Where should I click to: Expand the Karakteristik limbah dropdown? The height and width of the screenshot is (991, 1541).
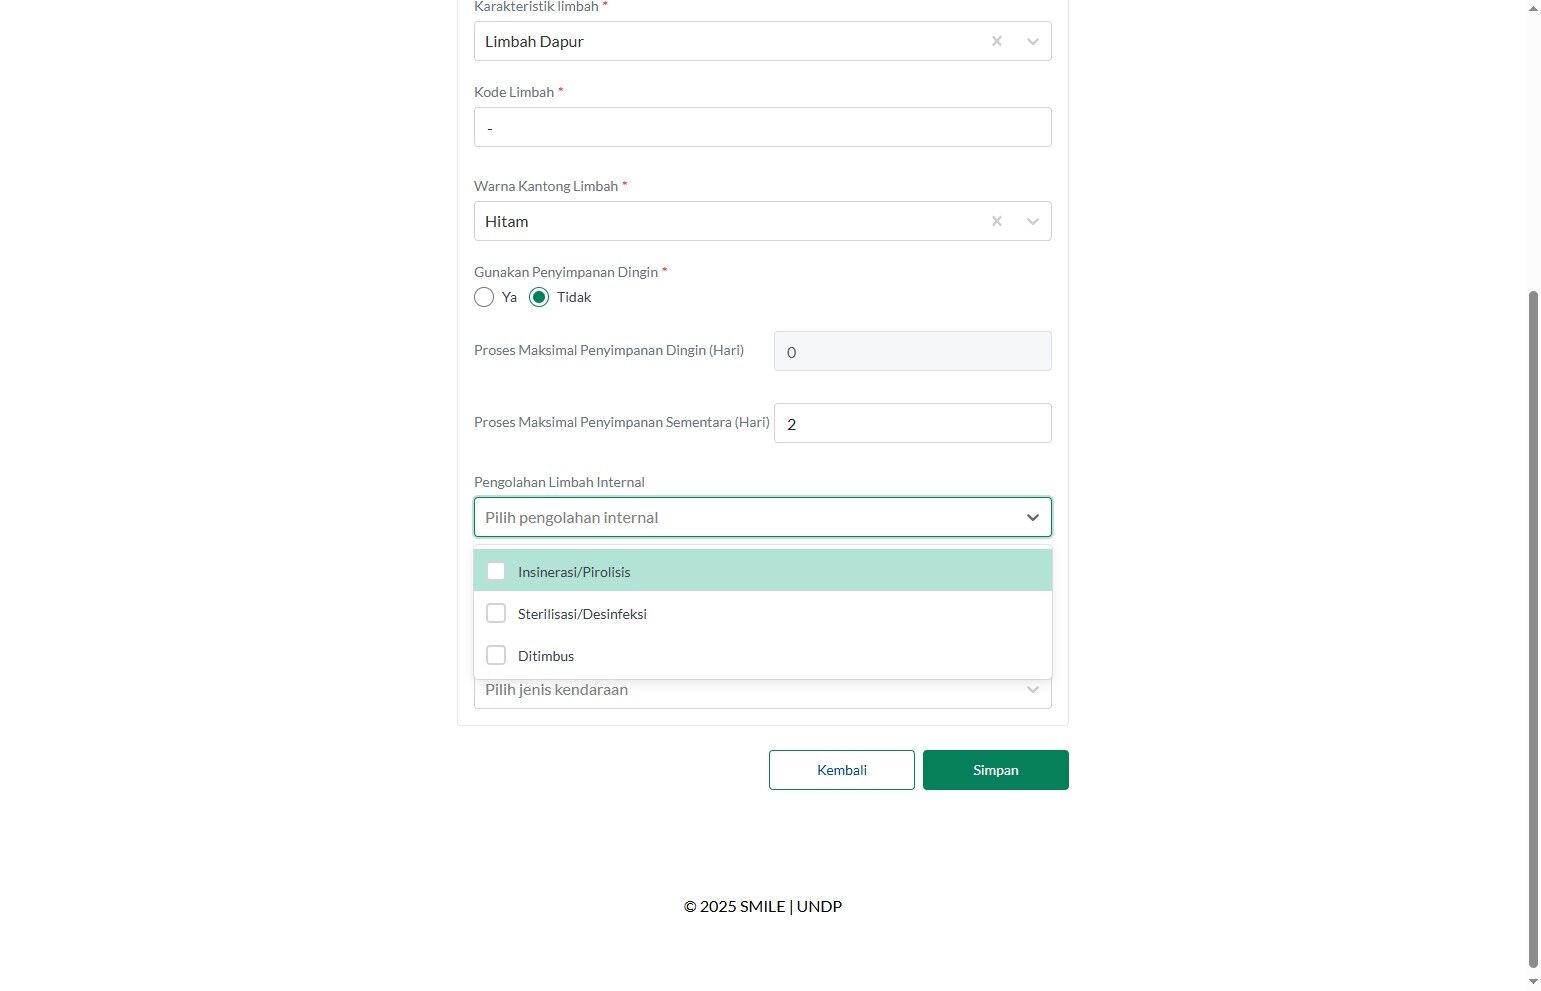1032,41
